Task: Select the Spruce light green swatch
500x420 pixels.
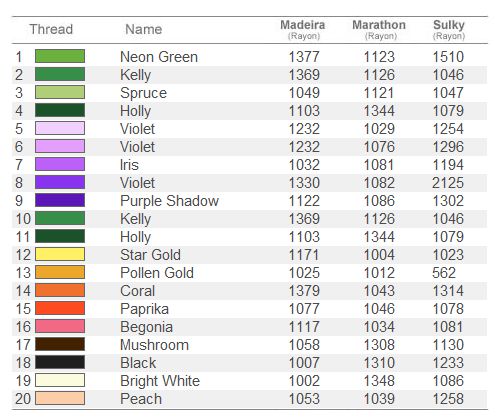Action: click(60, 92)
